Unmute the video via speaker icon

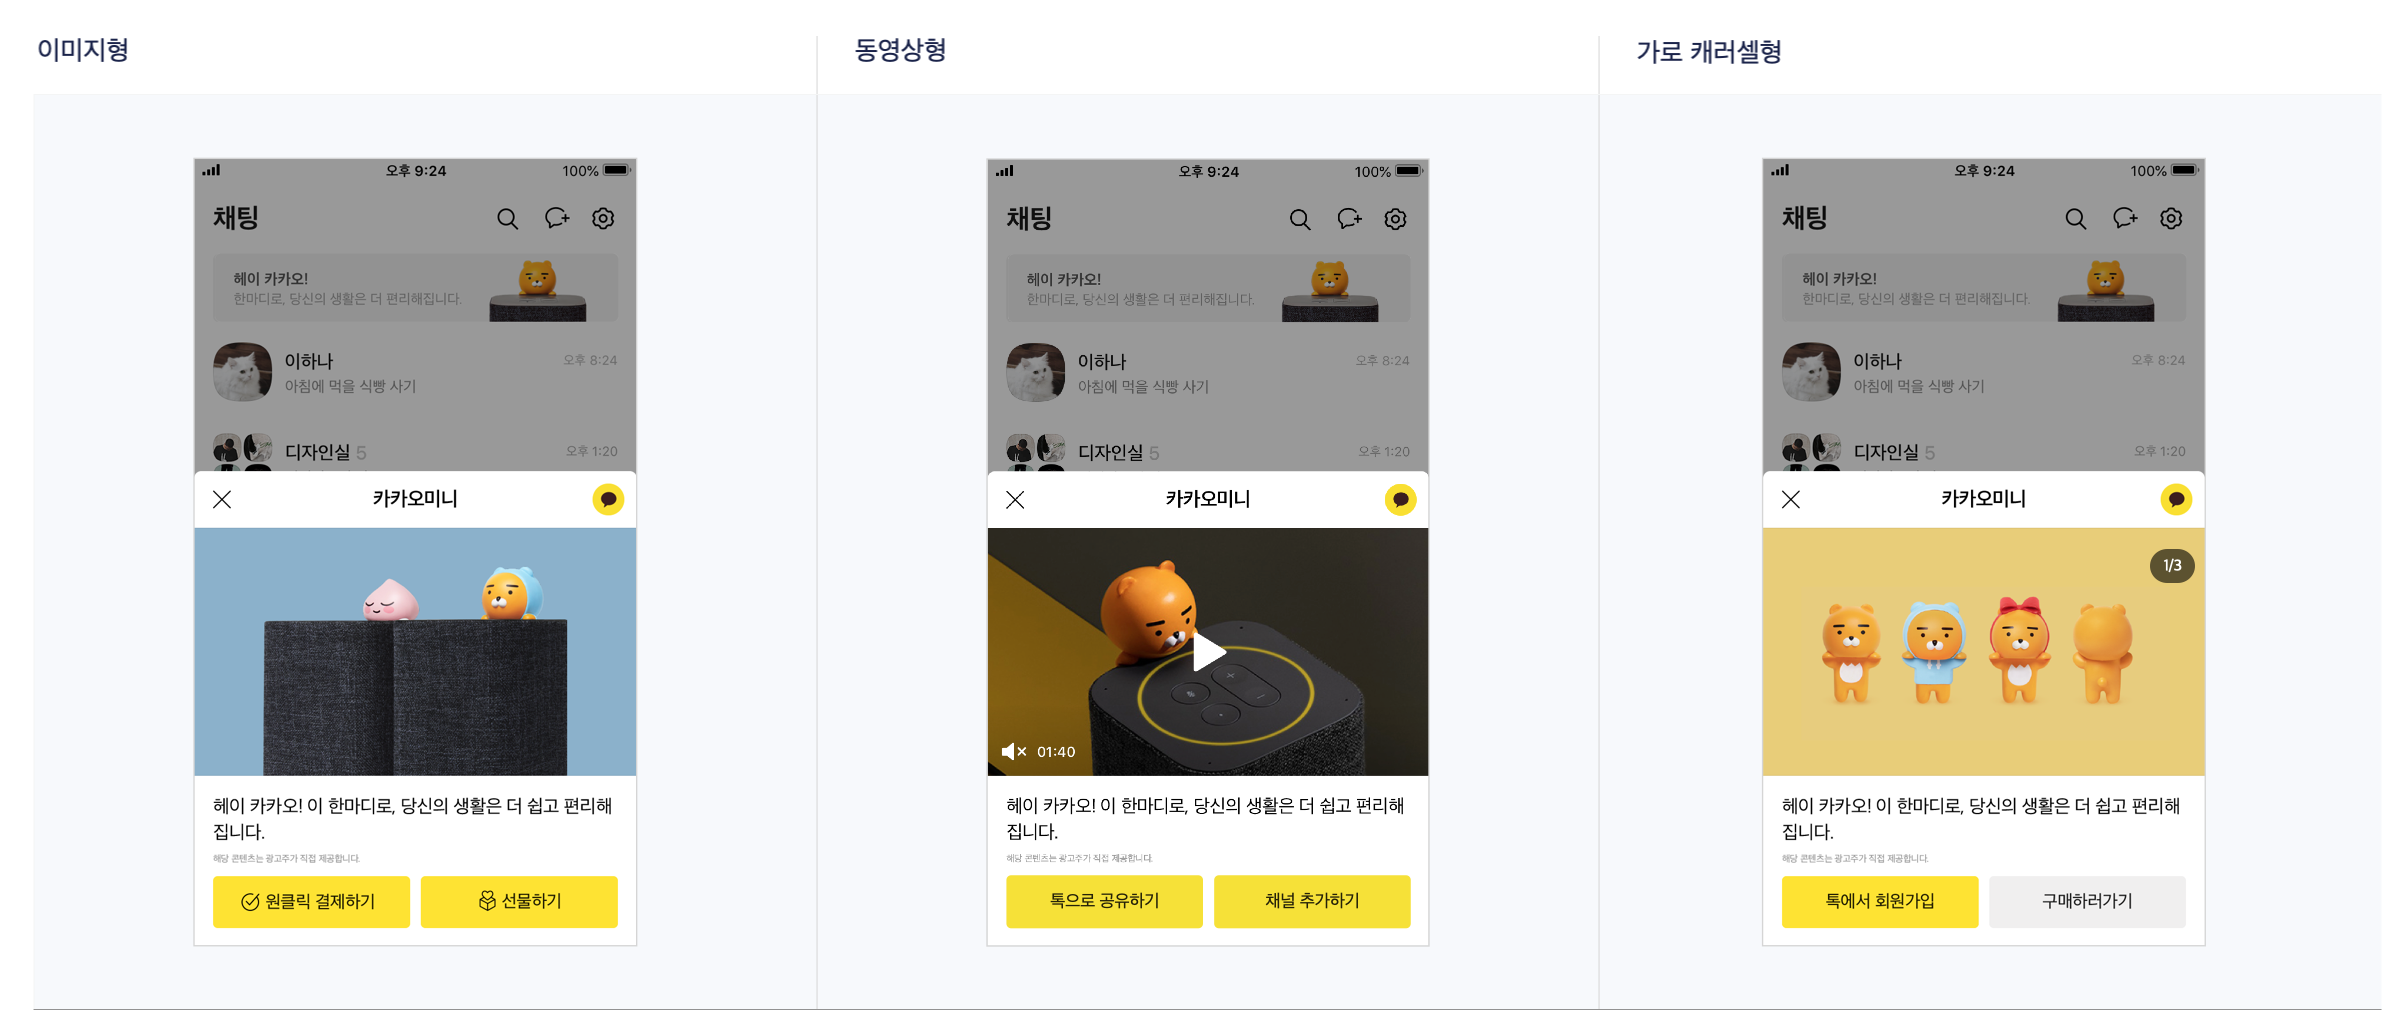pos(1014,751)
